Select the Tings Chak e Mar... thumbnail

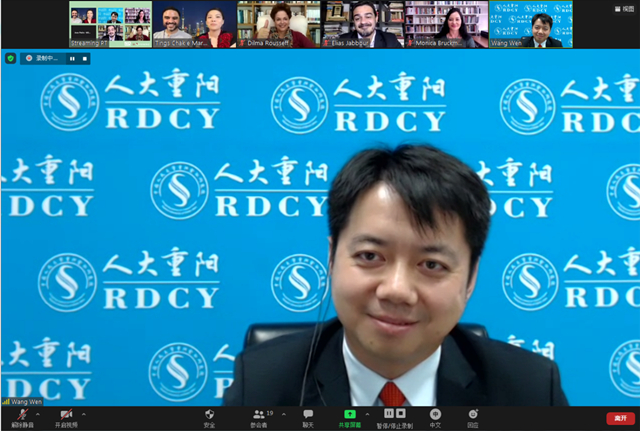click(x=194, y=24)
